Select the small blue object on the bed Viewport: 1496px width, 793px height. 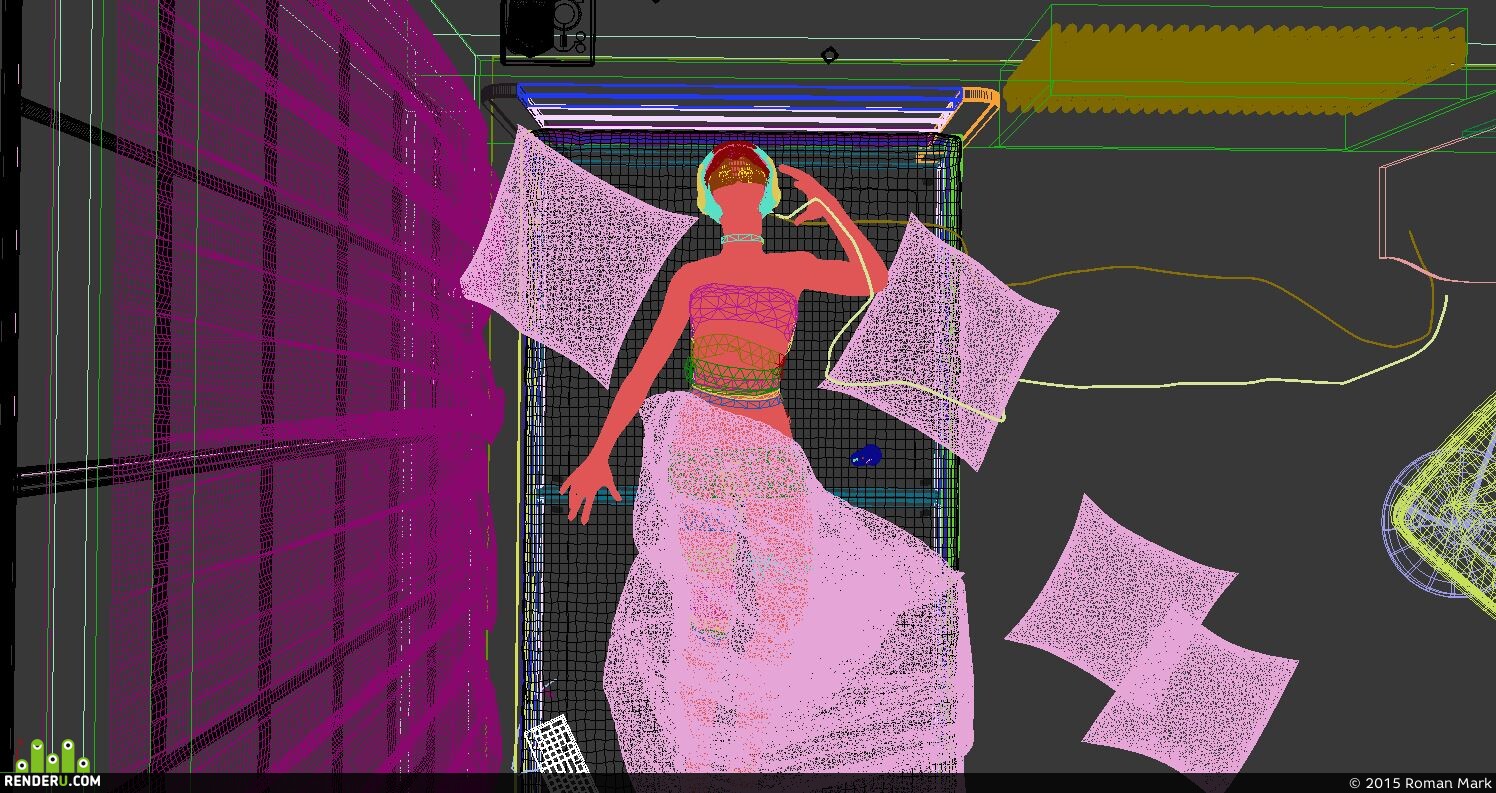click(x=866, y=456)
